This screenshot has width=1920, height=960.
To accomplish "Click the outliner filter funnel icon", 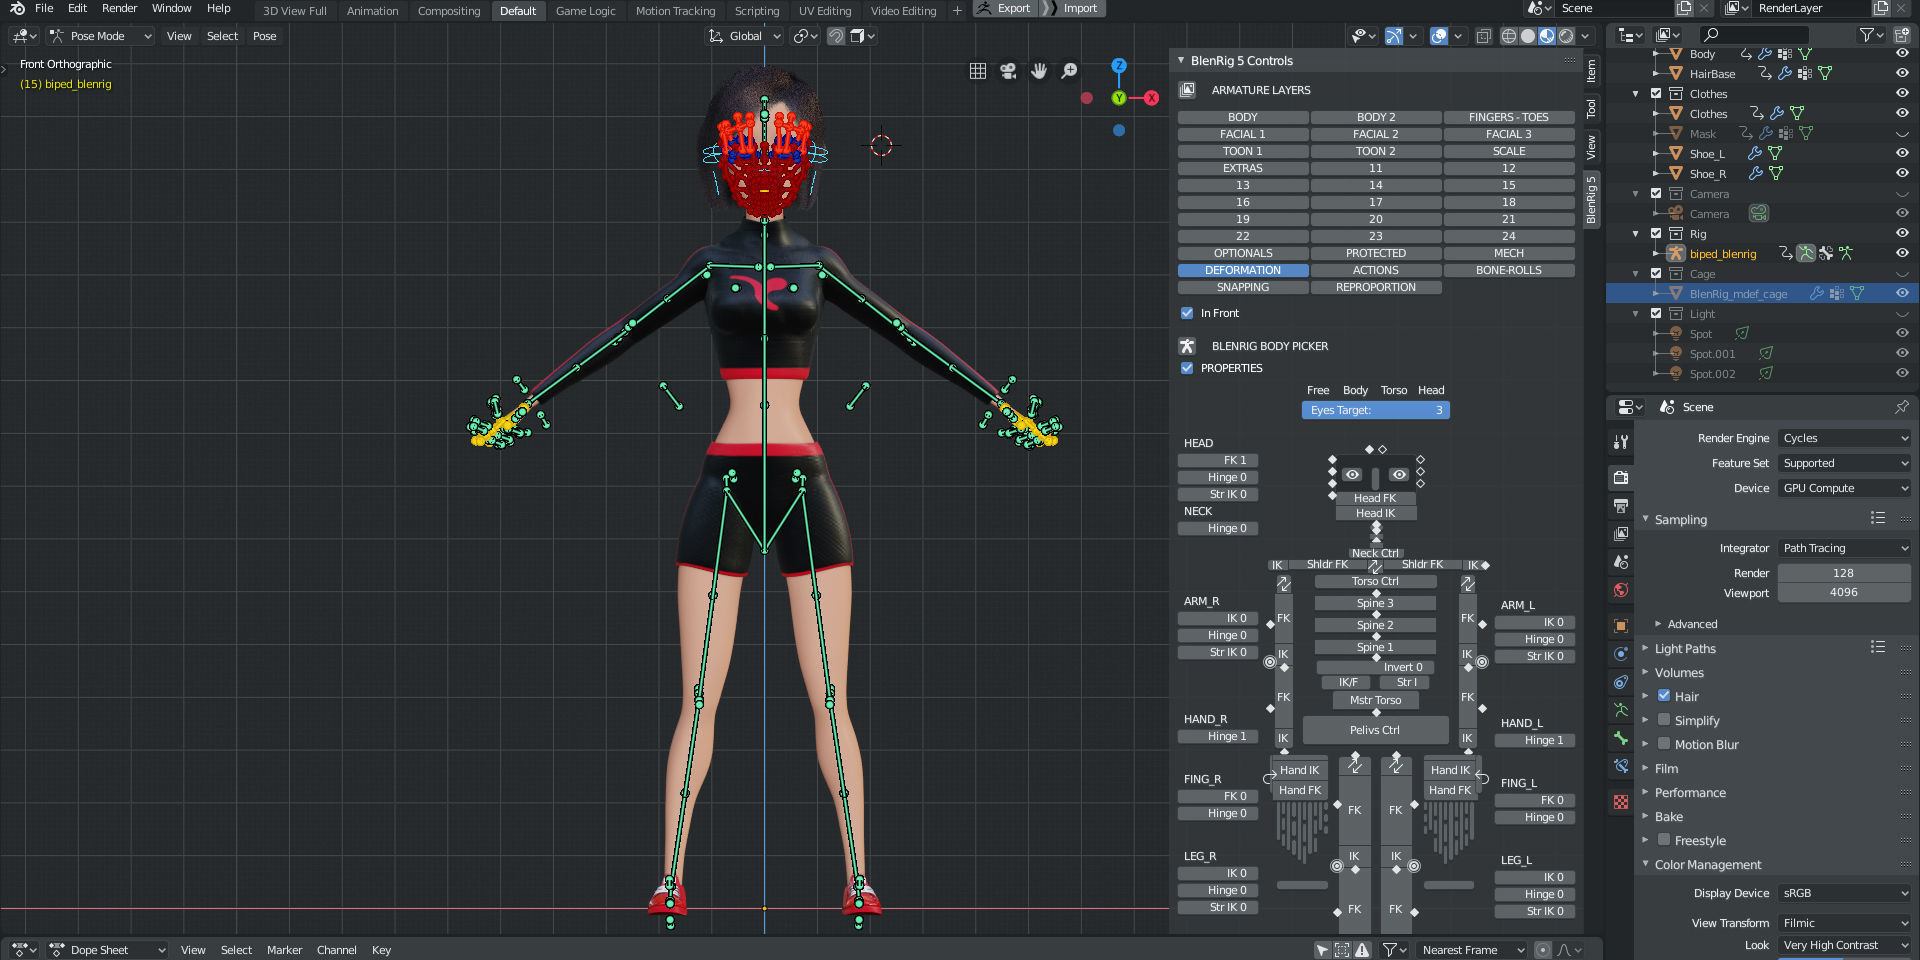I will [x=1866, y=35].
